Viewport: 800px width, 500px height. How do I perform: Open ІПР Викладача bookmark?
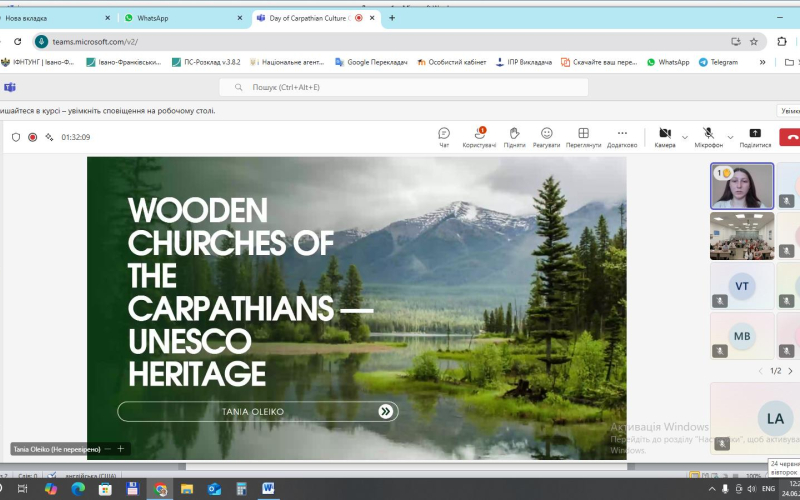point(524,62)
